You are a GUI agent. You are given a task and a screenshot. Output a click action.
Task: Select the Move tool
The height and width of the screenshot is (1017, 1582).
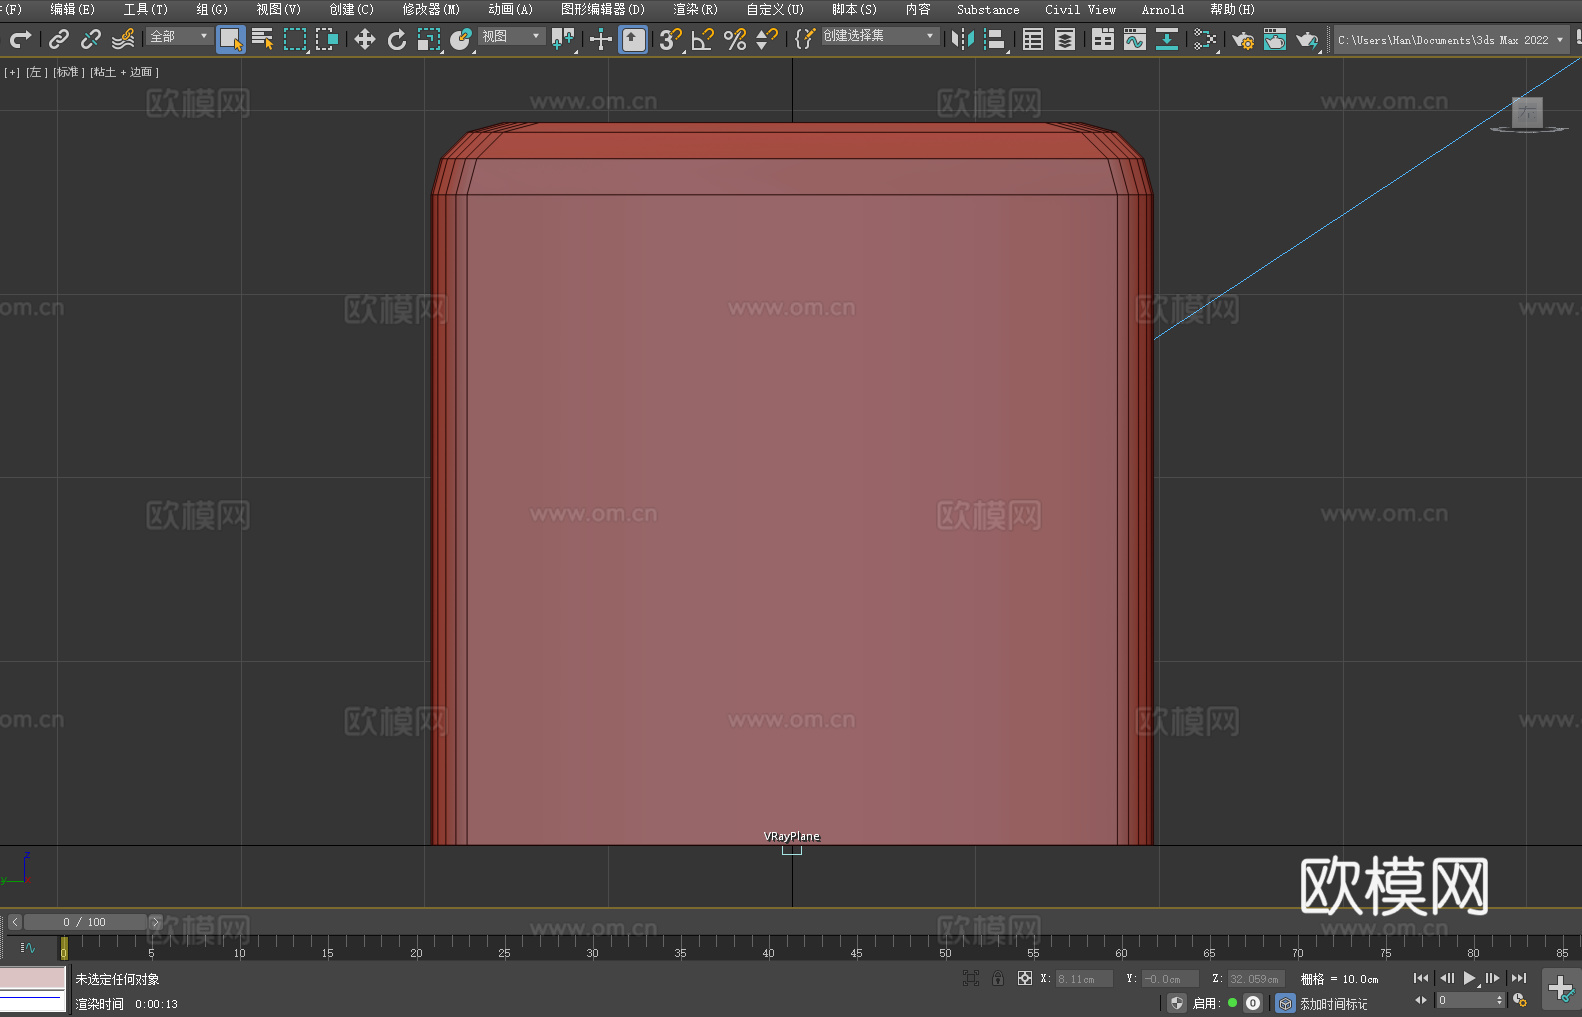click(365, 39)
